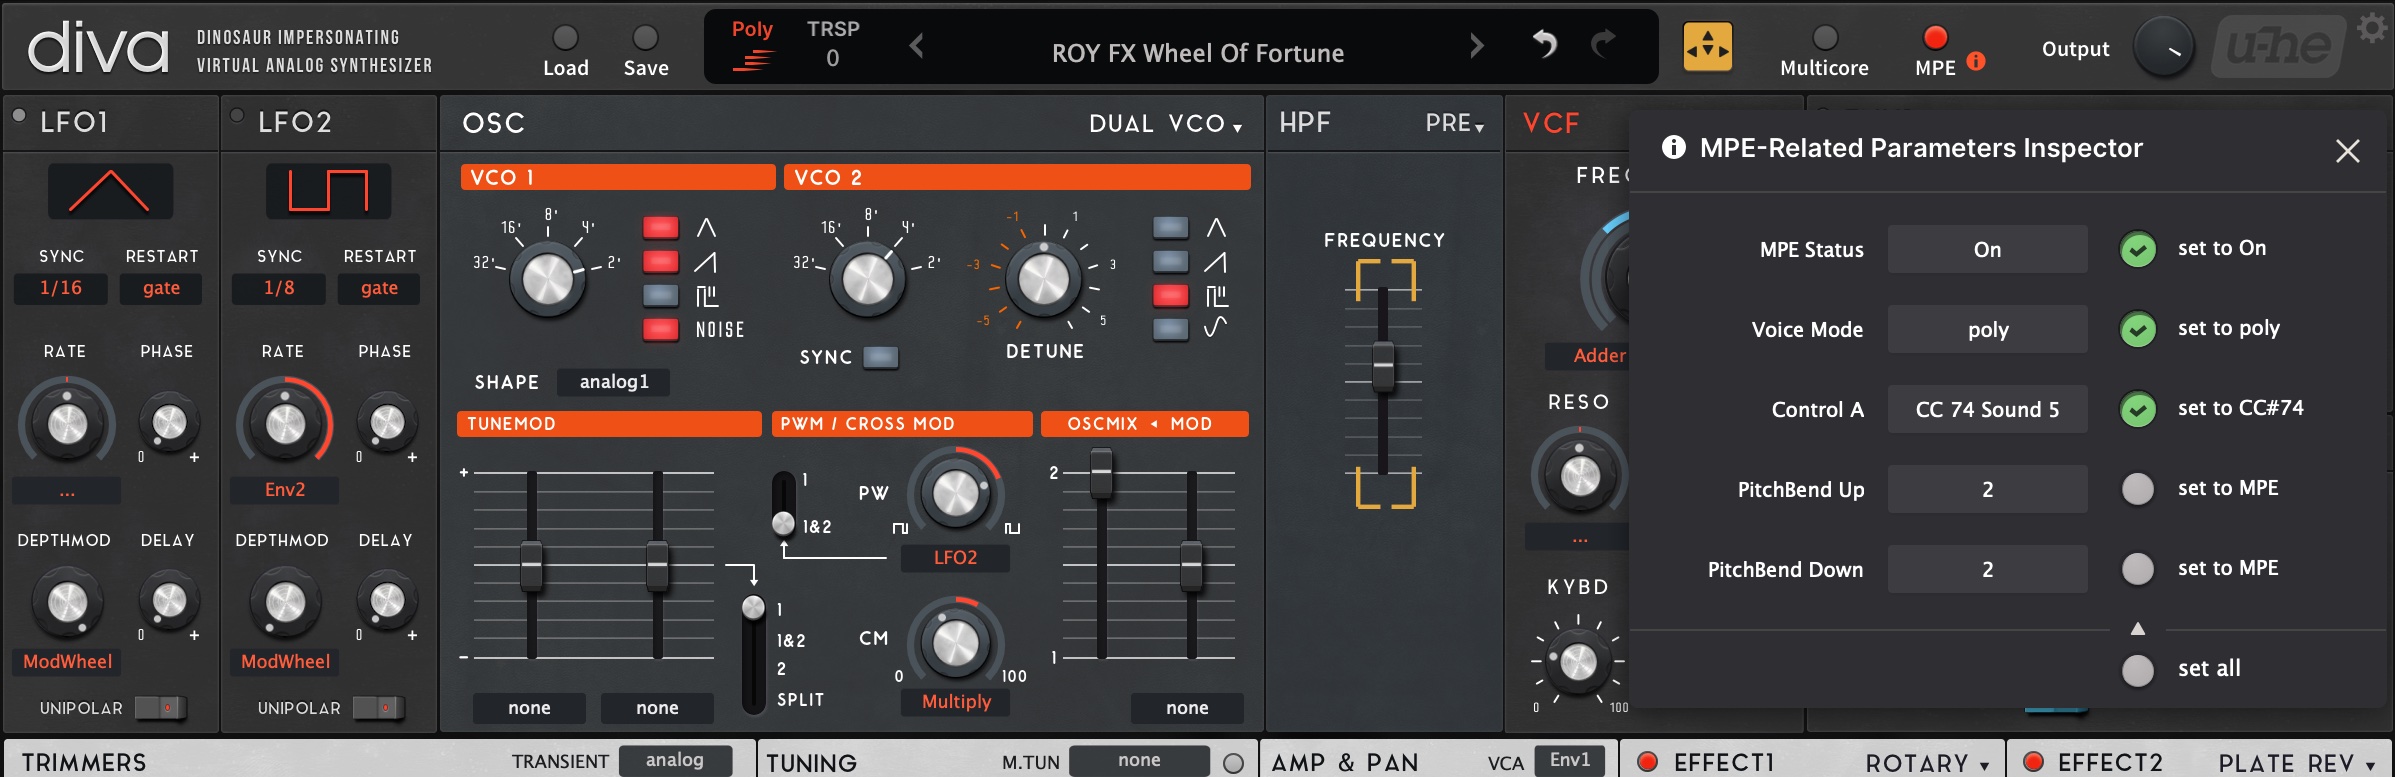Image resolution: width=2395 pixels, height=777 pixels.
Task: Click the redo arrow icon
Action: point(1603,44)
